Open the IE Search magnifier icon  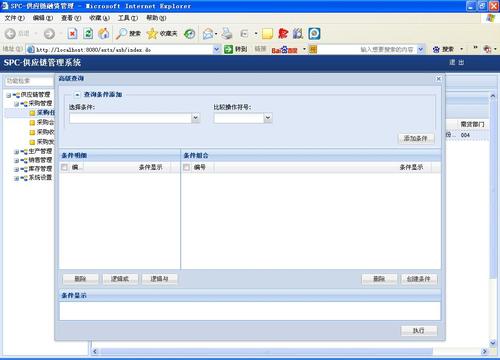[x=121, y=33]
